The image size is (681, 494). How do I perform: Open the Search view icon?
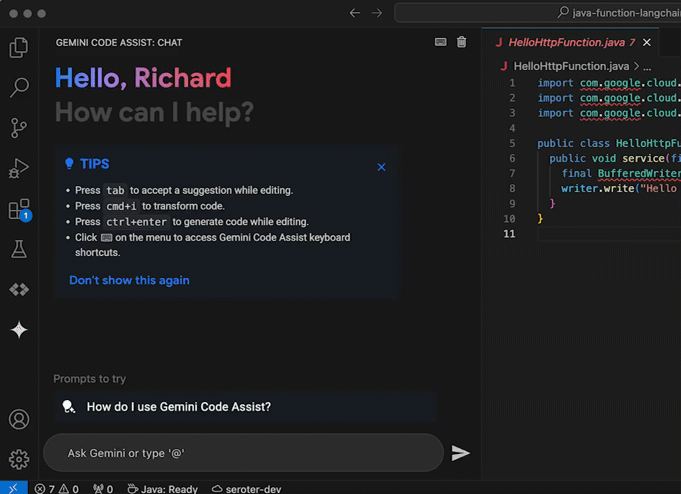point(19,88)
